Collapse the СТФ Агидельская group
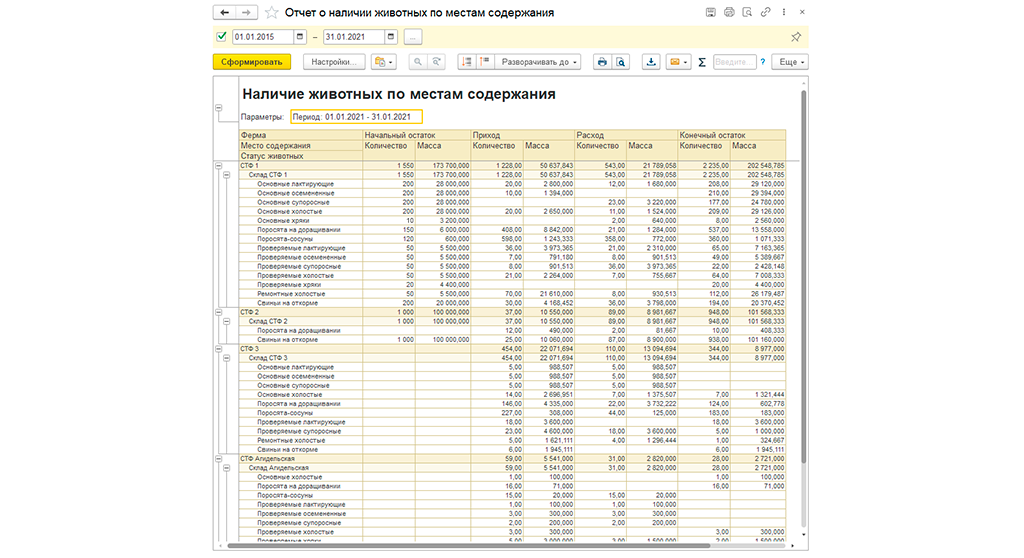The height and width of the screenshot is (558, 1024). (219, 459)
